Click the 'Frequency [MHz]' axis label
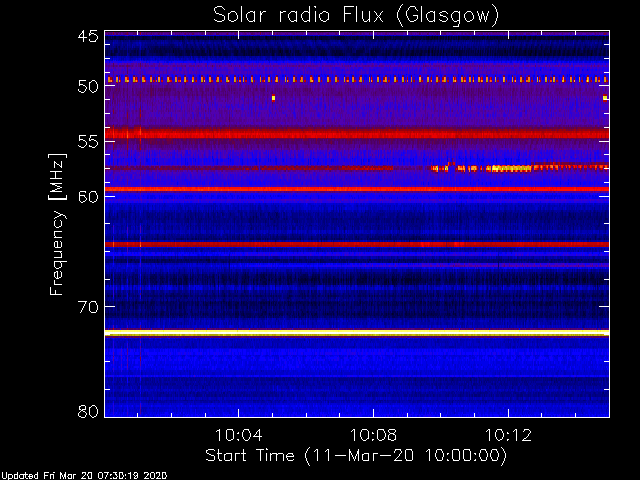 click(57, 224)
